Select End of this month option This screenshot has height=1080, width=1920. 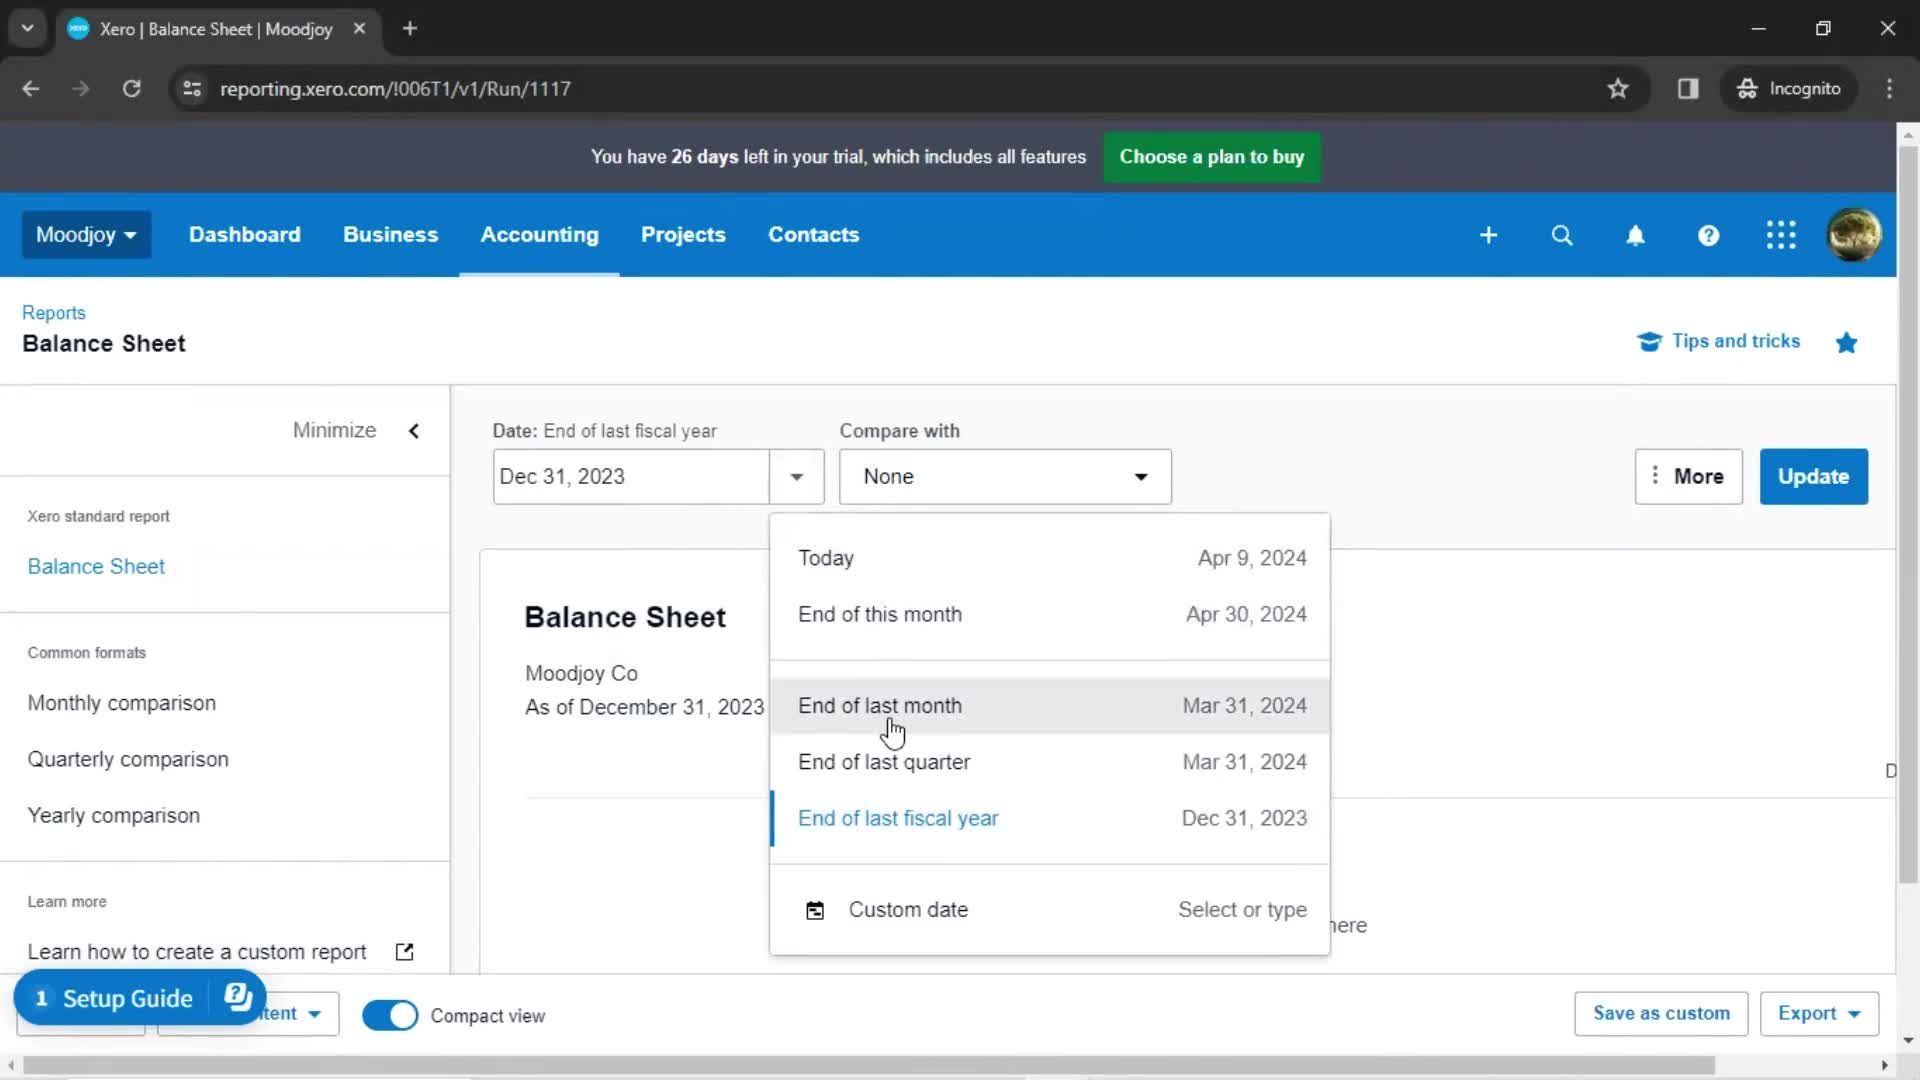pos(1050,614)
